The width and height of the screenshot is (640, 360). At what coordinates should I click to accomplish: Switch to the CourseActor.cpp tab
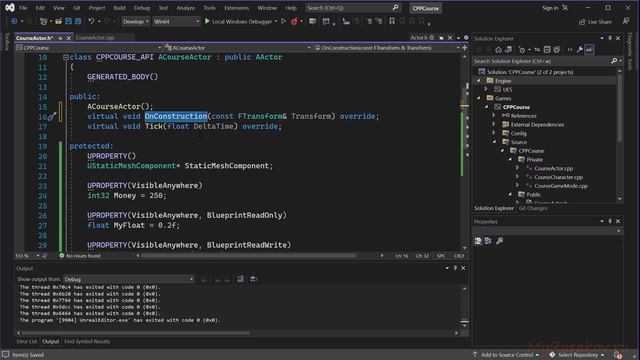[x=95, y=38]
